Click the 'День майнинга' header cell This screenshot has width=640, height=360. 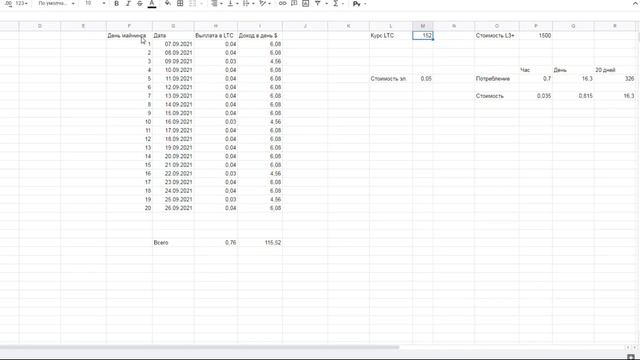click(x=129, y=36)
